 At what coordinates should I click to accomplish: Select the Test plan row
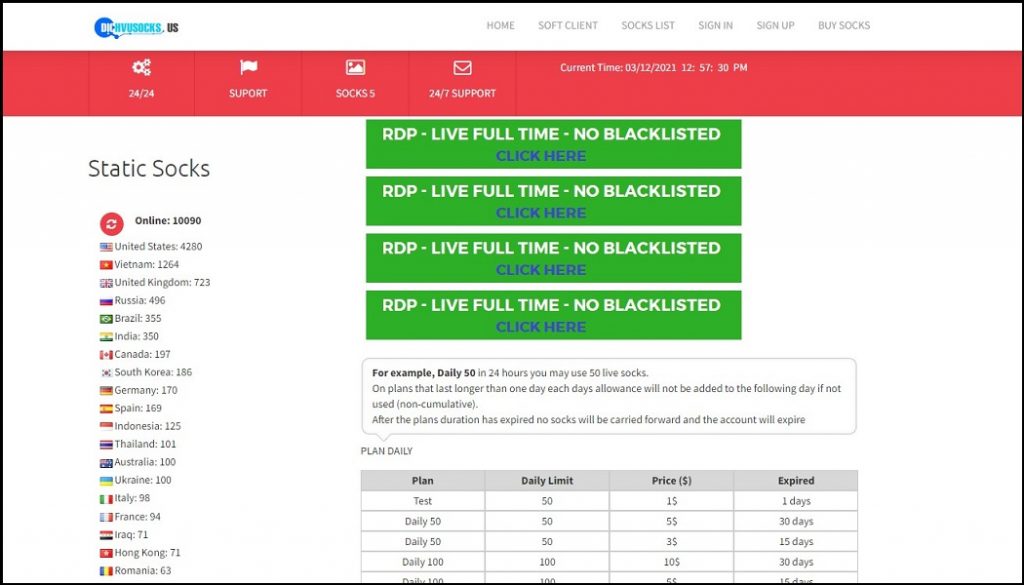point(421,500)
